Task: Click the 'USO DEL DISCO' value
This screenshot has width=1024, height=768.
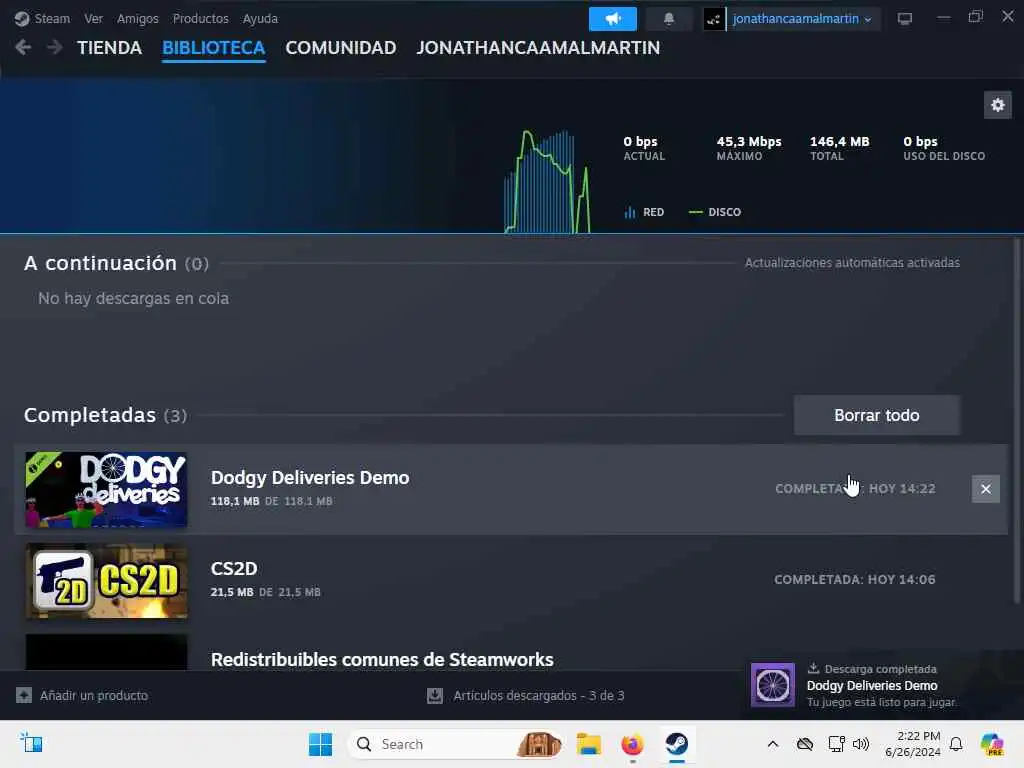Action: tap(944, 148)
